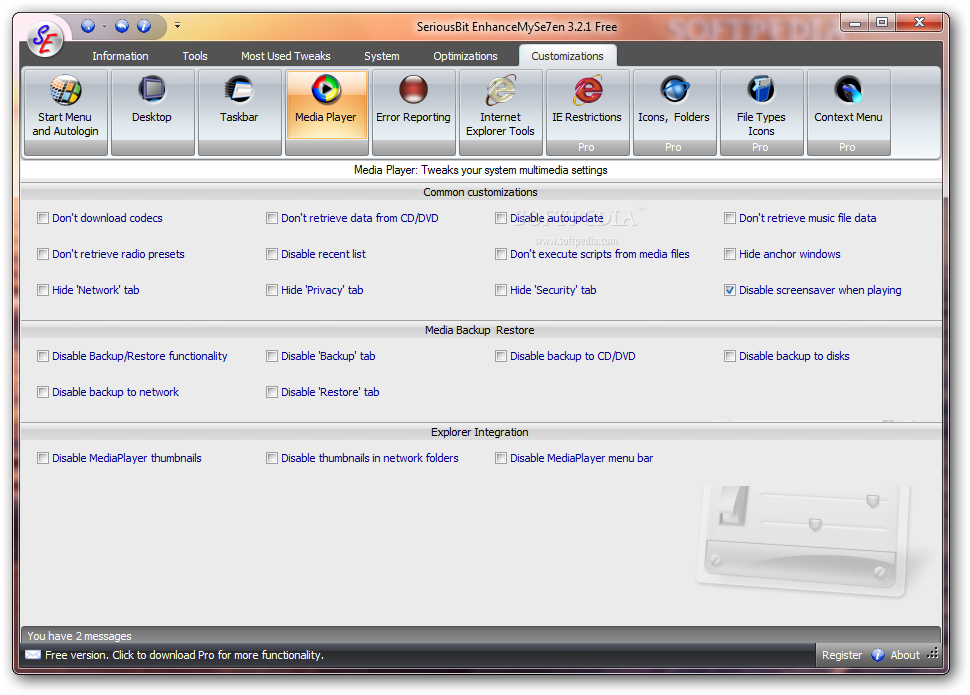Image resolution: width=970 pixels, height=695 pixels.
Task: Check Hide 'Privacy' tab option
Action: point(272,290)
